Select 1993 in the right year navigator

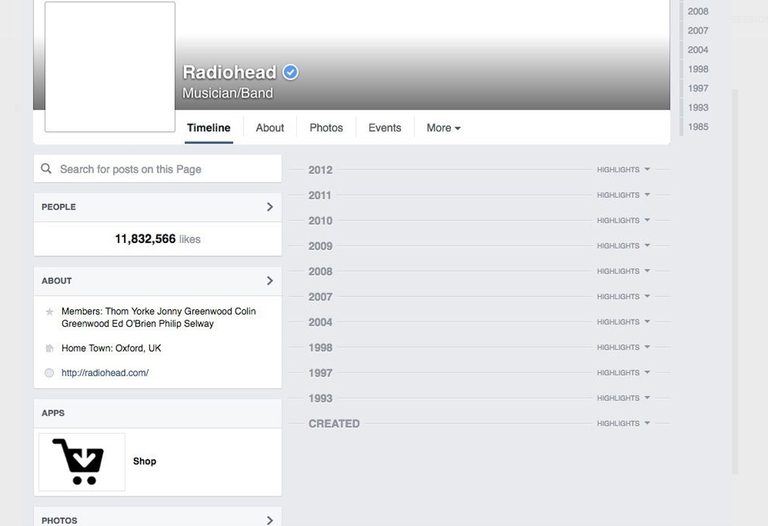[698, 107]
